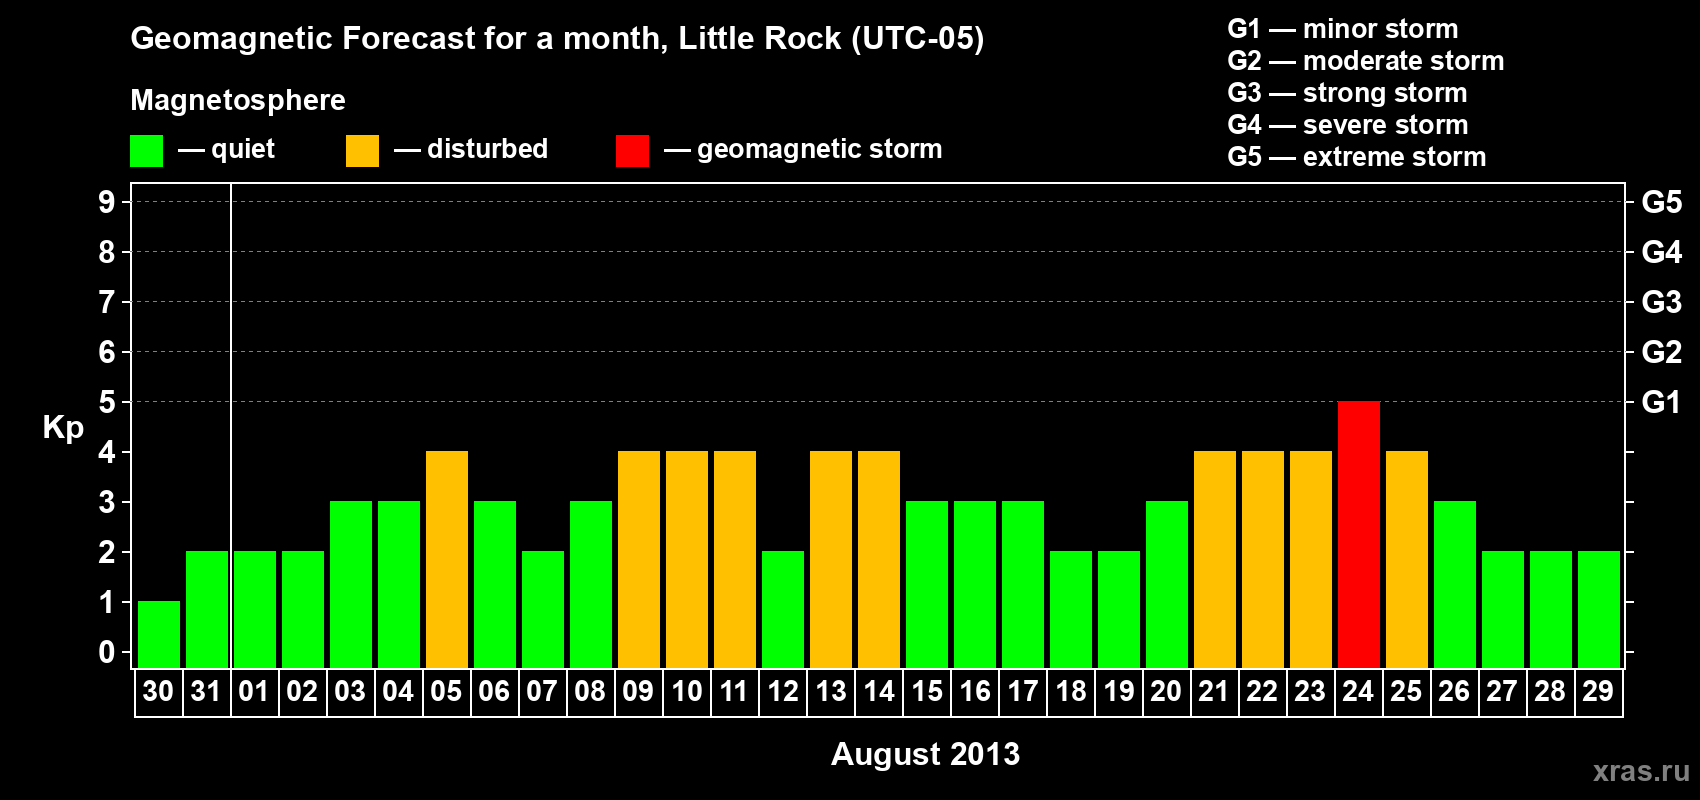Click the orange bar for day 05

pyautogui.click(x=447, y=559)
